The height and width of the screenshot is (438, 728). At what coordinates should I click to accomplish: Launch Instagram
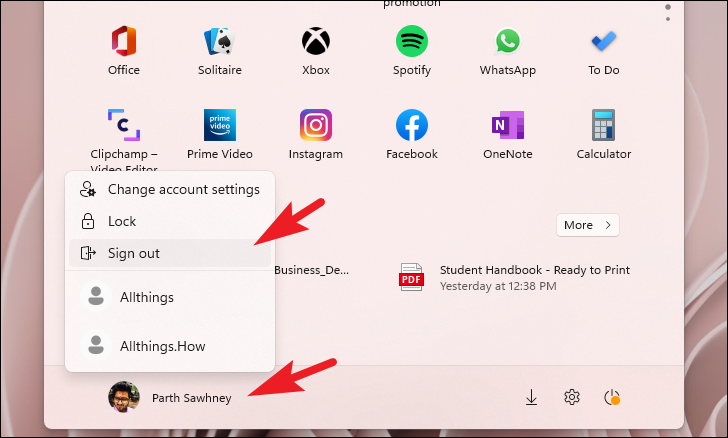316,134
